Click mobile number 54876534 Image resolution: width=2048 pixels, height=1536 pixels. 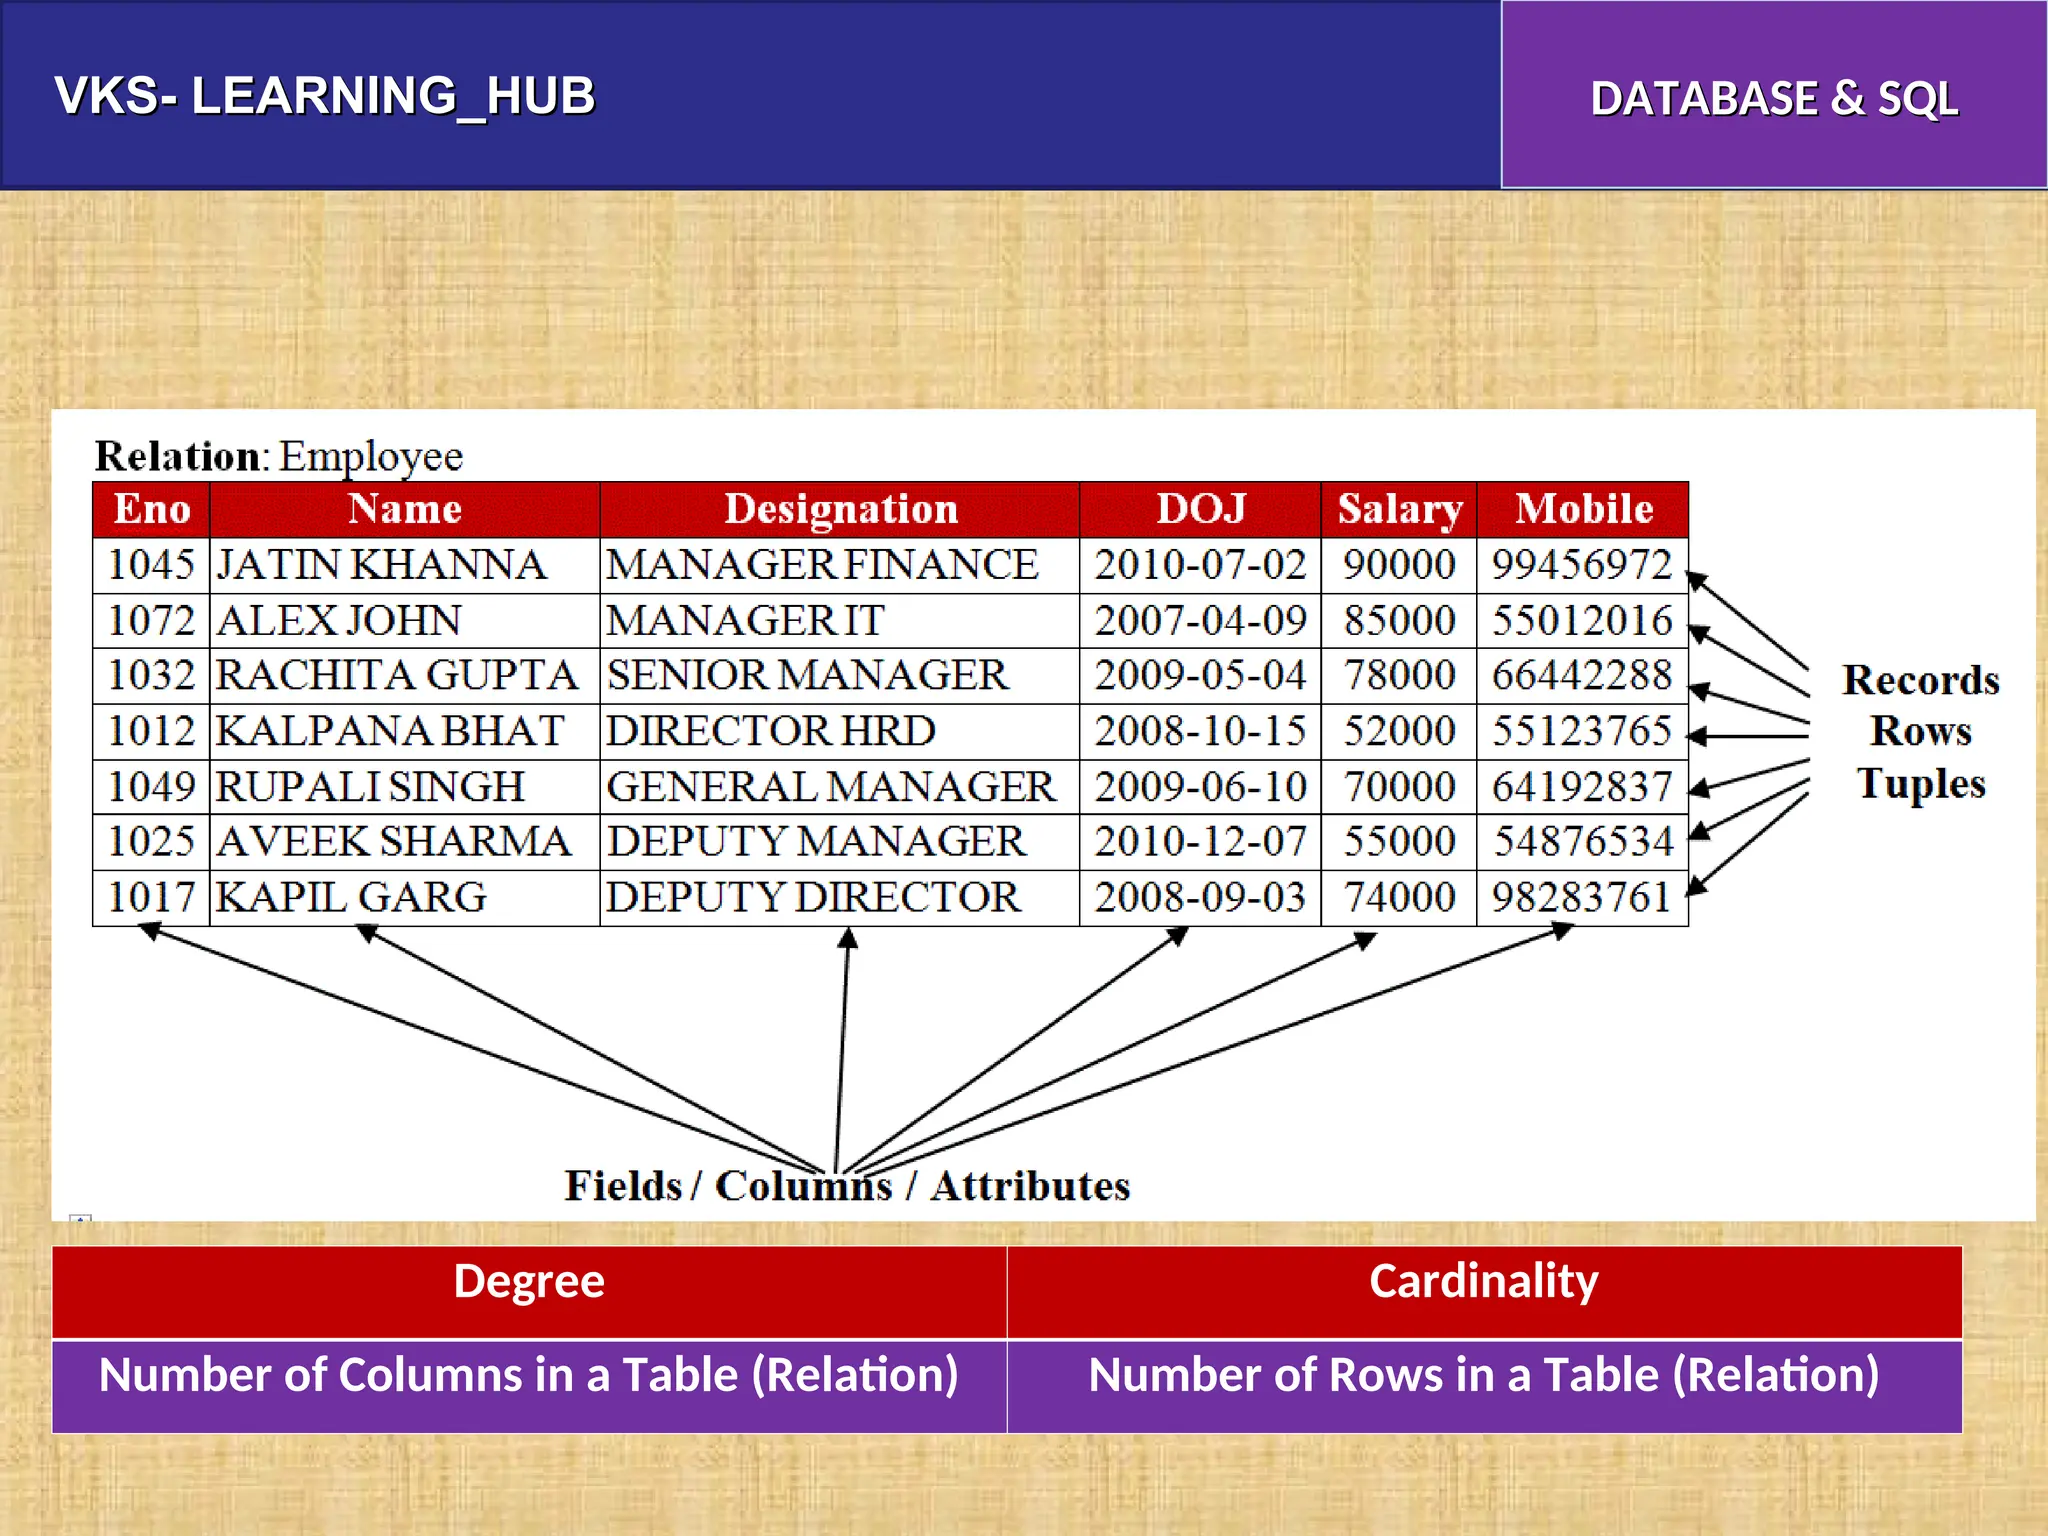point(1583,842)
